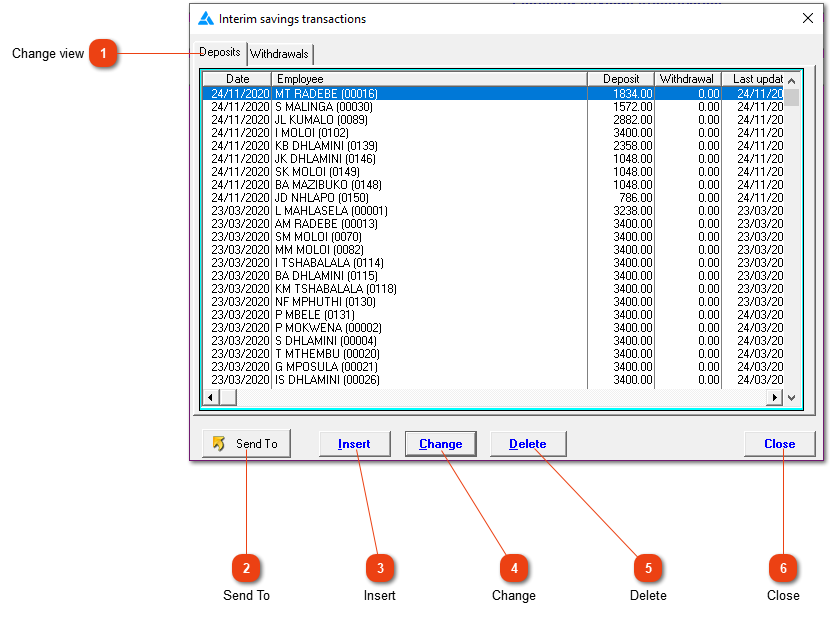This screenshot has width=832, height=619.
Task: Select row P MOKWENA (00002)
Action: click(493, 328)
